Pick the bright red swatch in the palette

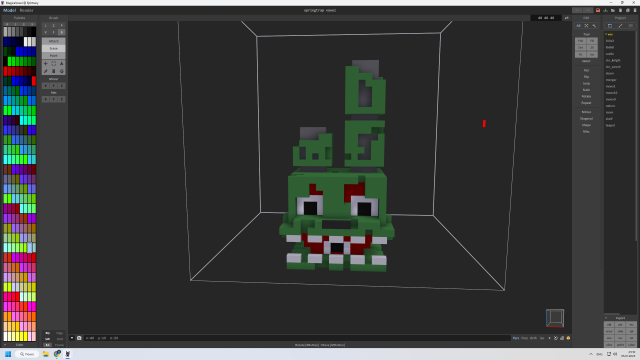(34, 81)
